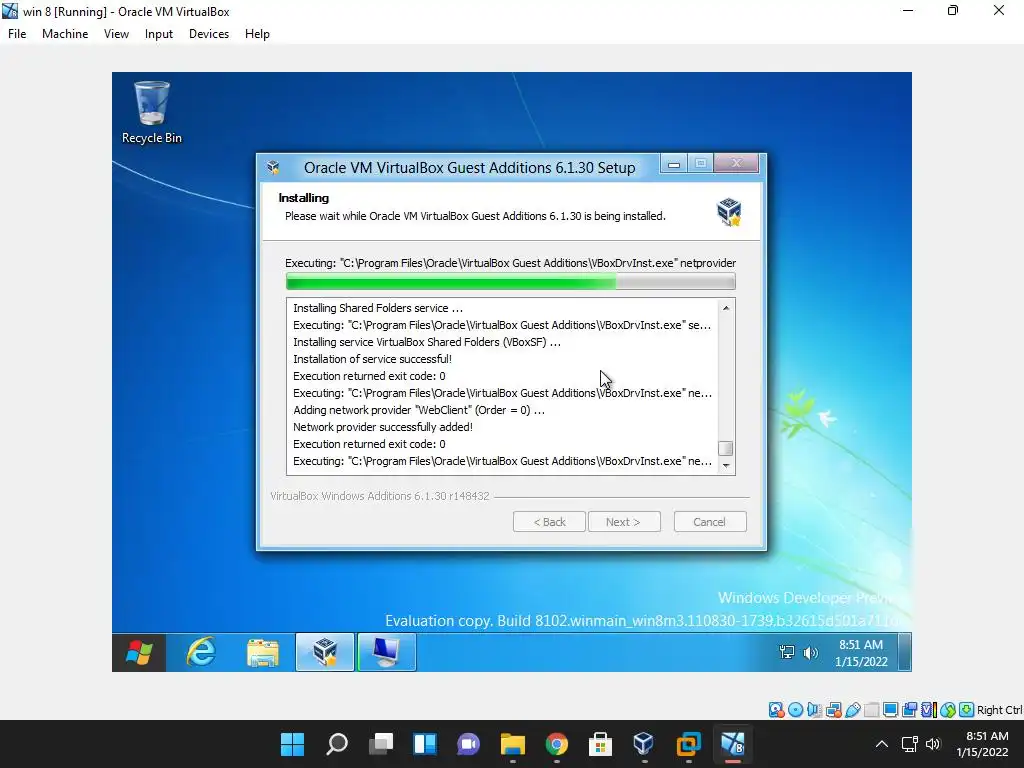Image resolution: width=1024 pixels, height=768 pixels.
Task: Click the mouse integration status icon
Action: (x=948, y=710)
